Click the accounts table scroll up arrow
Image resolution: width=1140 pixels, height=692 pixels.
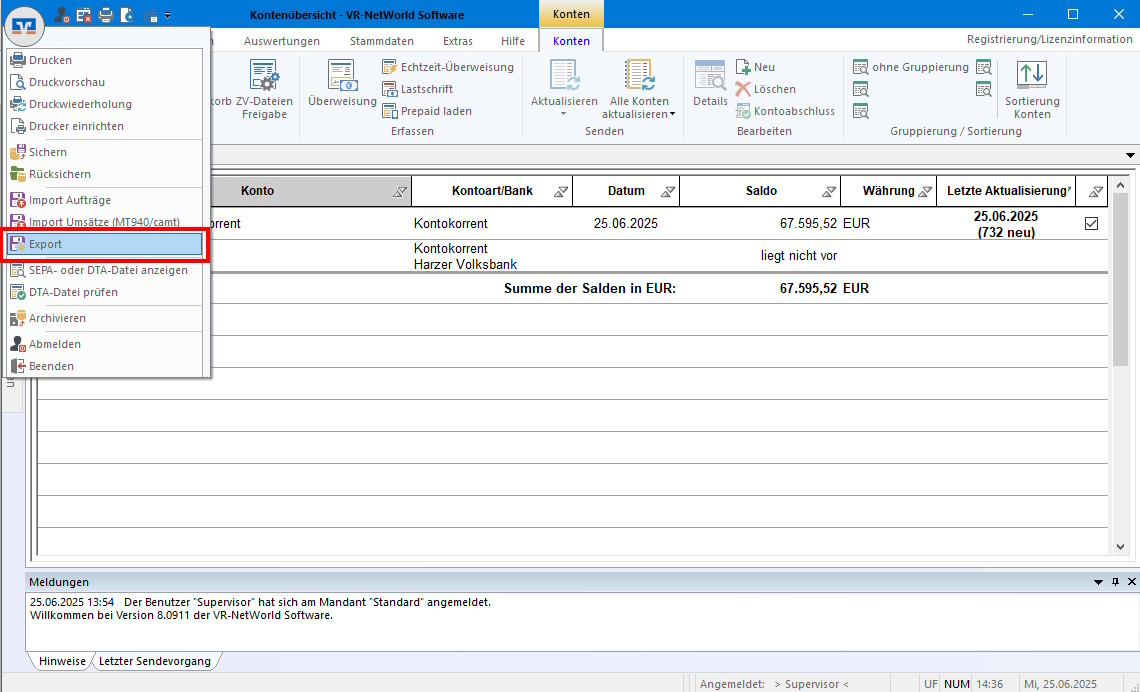point(1120,187)
